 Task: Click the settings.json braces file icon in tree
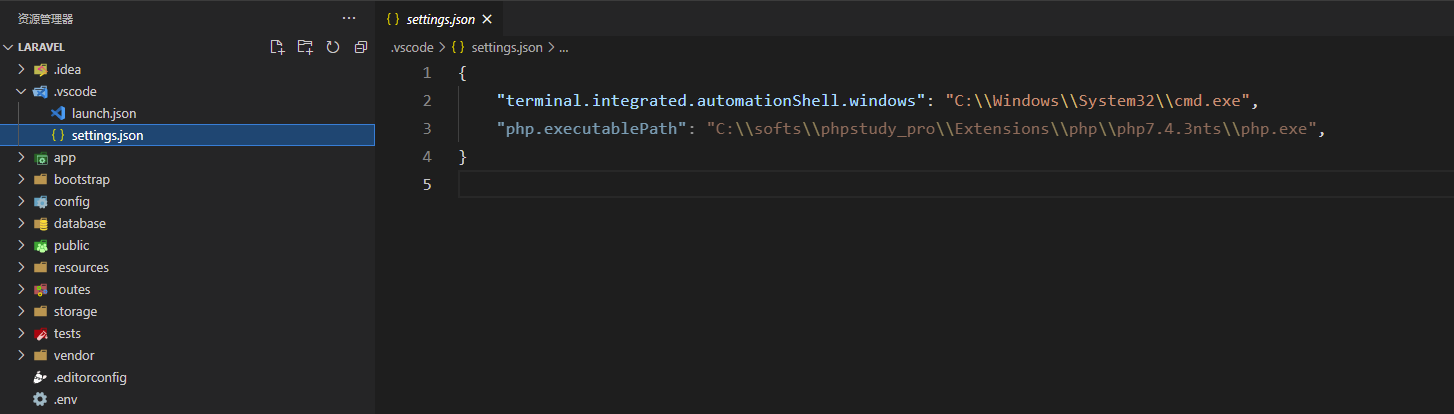coord(58,135)
